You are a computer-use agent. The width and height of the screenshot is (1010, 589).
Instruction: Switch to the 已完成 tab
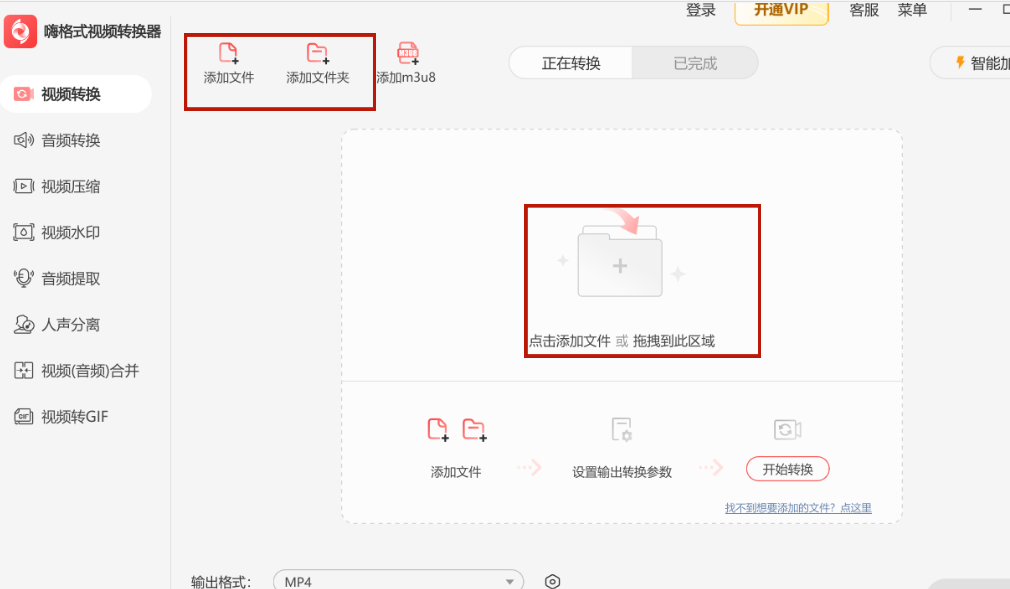pos(694,62)
